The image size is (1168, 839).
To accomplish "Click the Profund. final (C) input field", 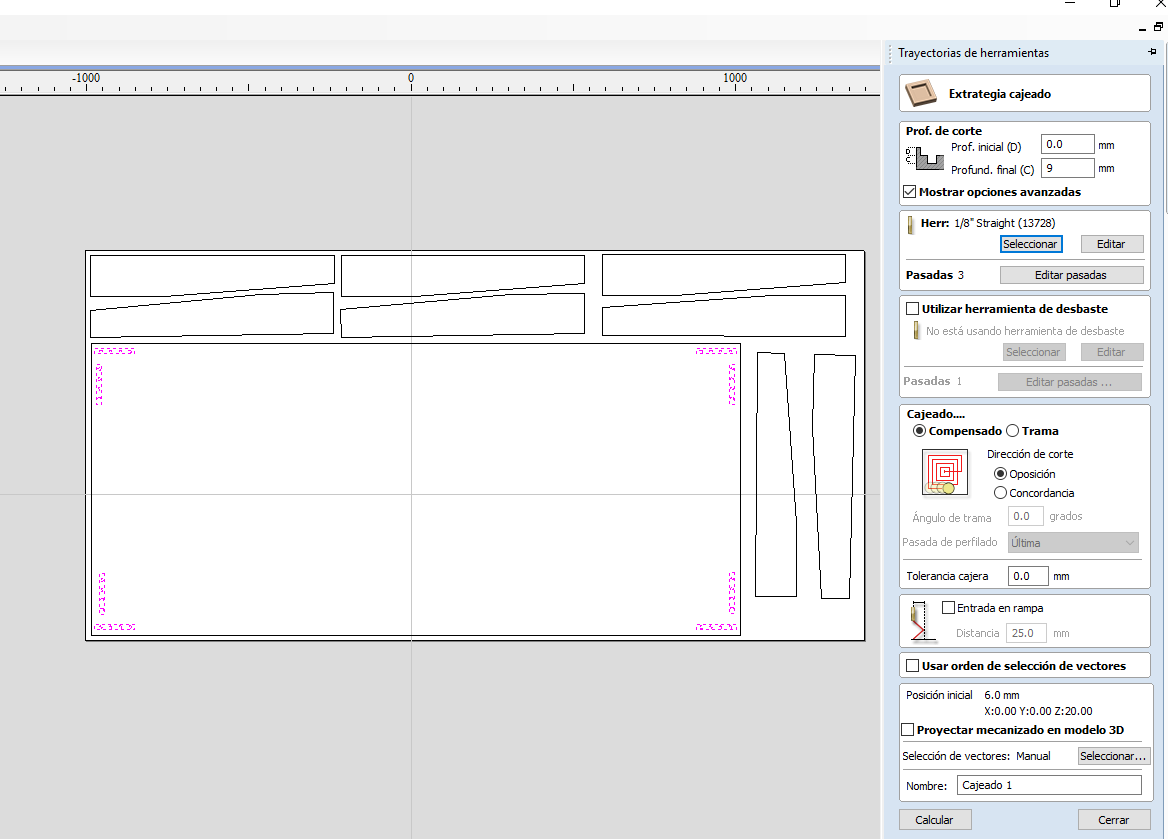I will click(1067, 168).
